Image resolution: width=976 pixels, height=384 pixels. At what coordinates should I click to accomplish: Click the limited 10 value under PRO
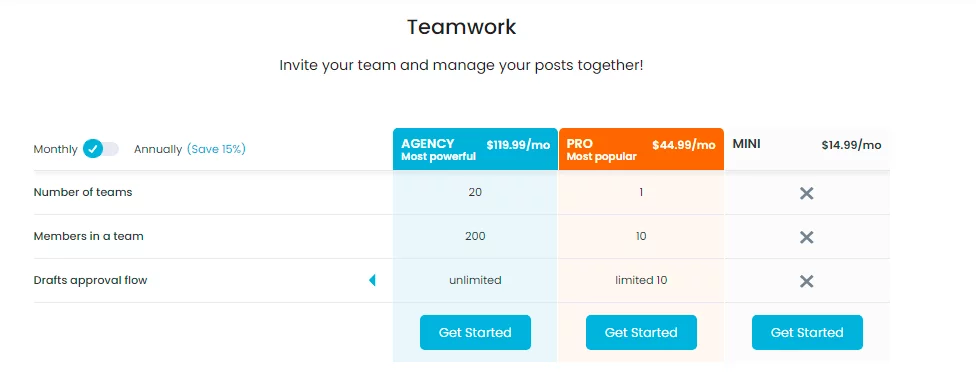[641, 280]
